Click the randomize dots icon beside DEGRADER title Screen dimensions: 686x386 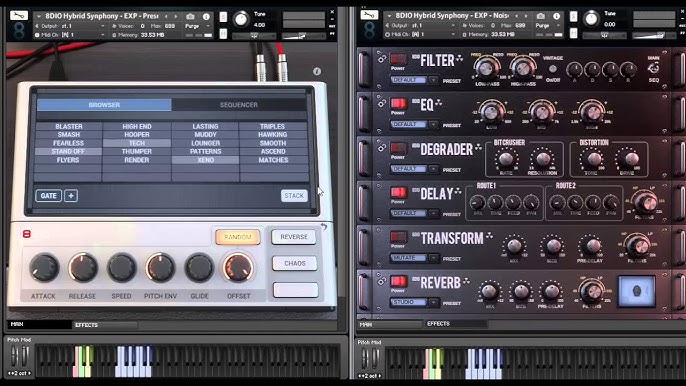(x=478, y=147)
